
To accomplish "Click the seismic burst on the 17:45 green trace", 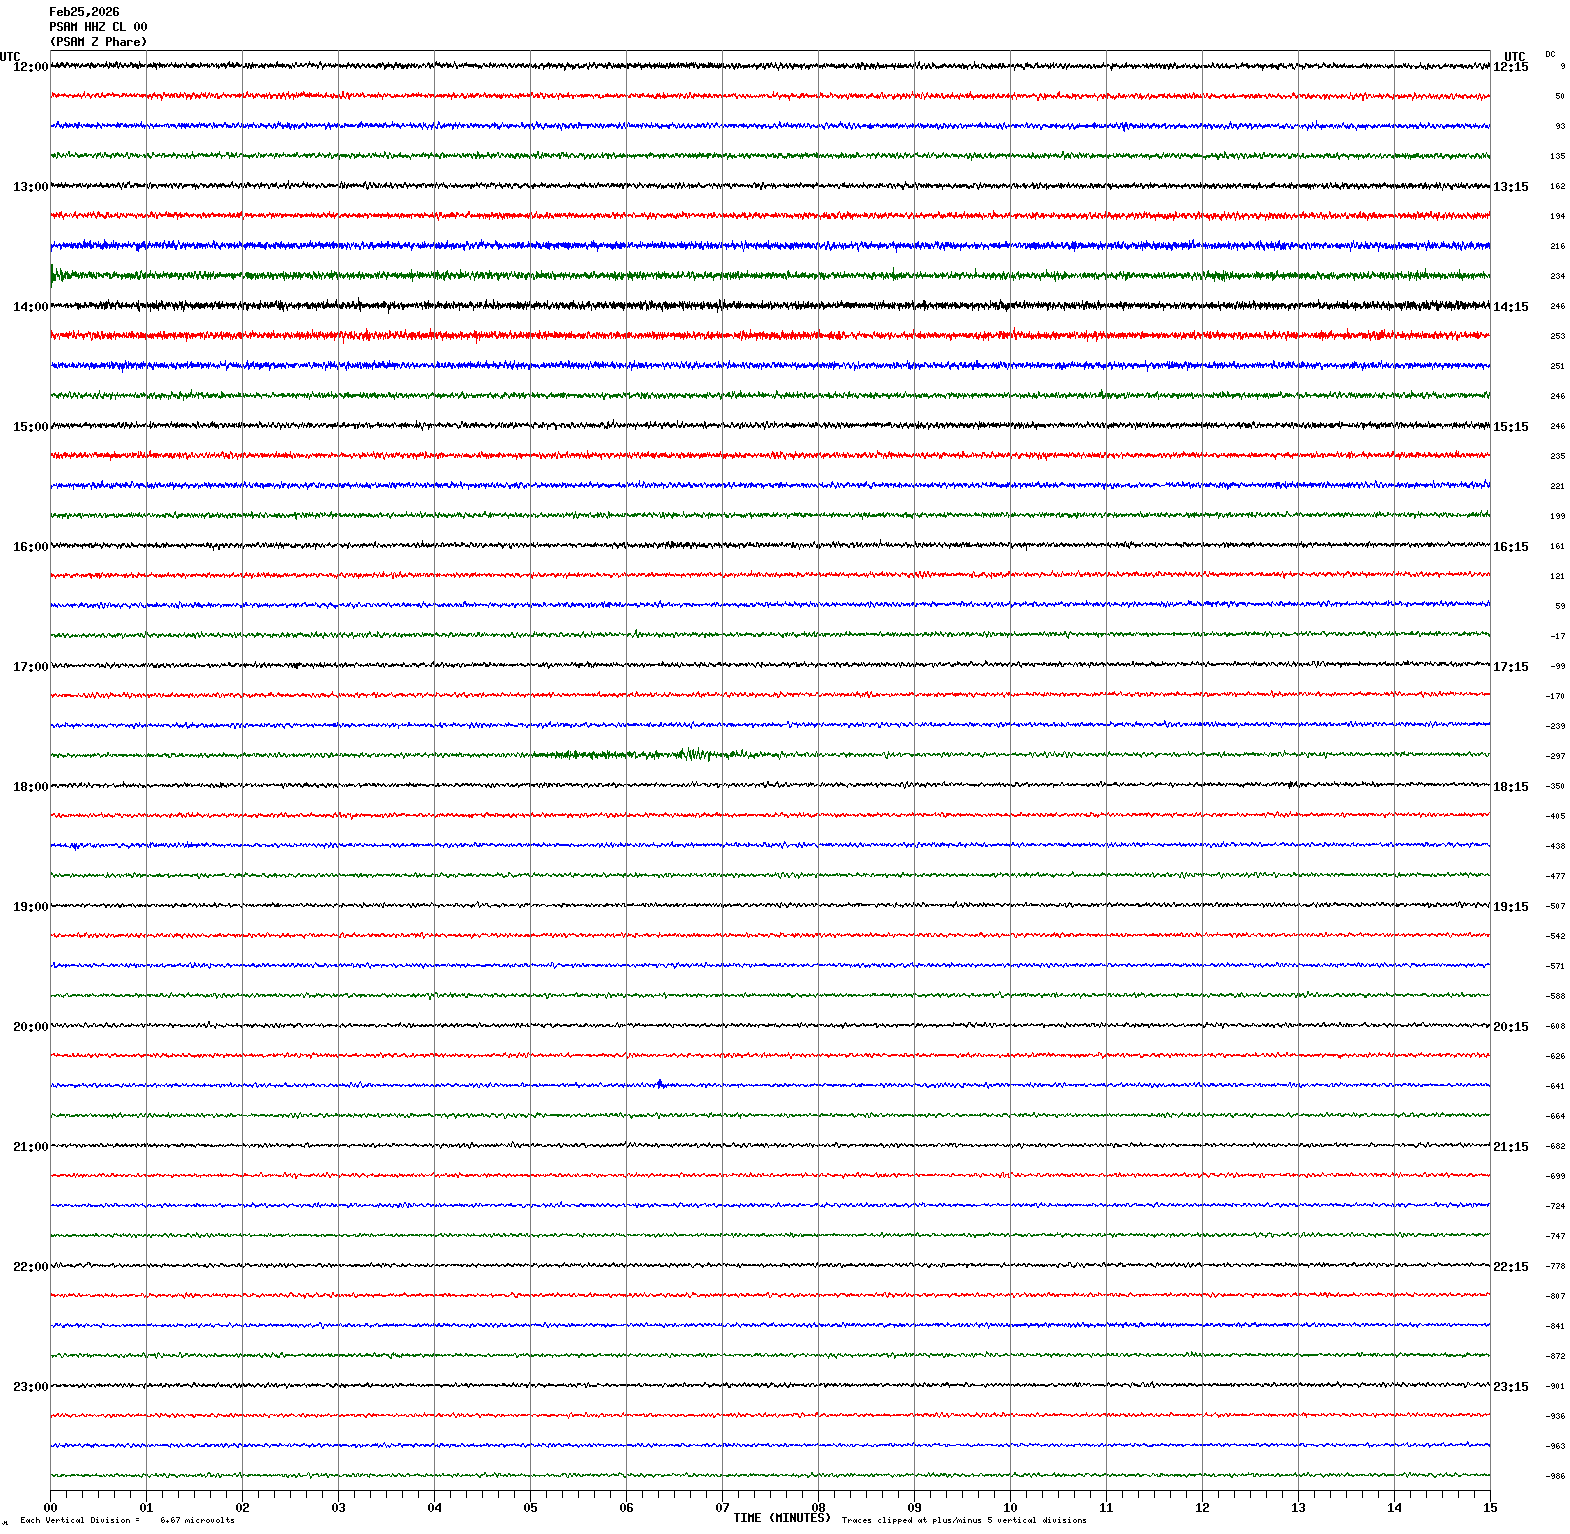I will coord(693,755).
